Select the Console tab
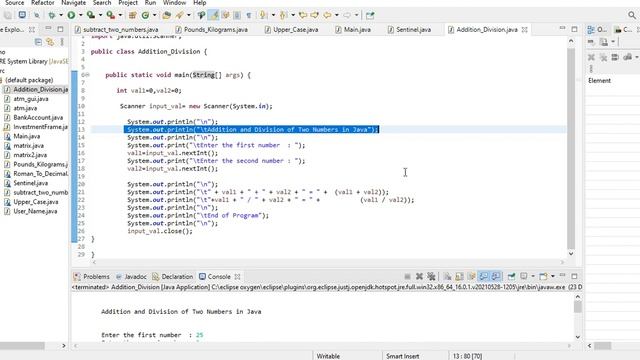640x360 pixels. pos(215,277)
